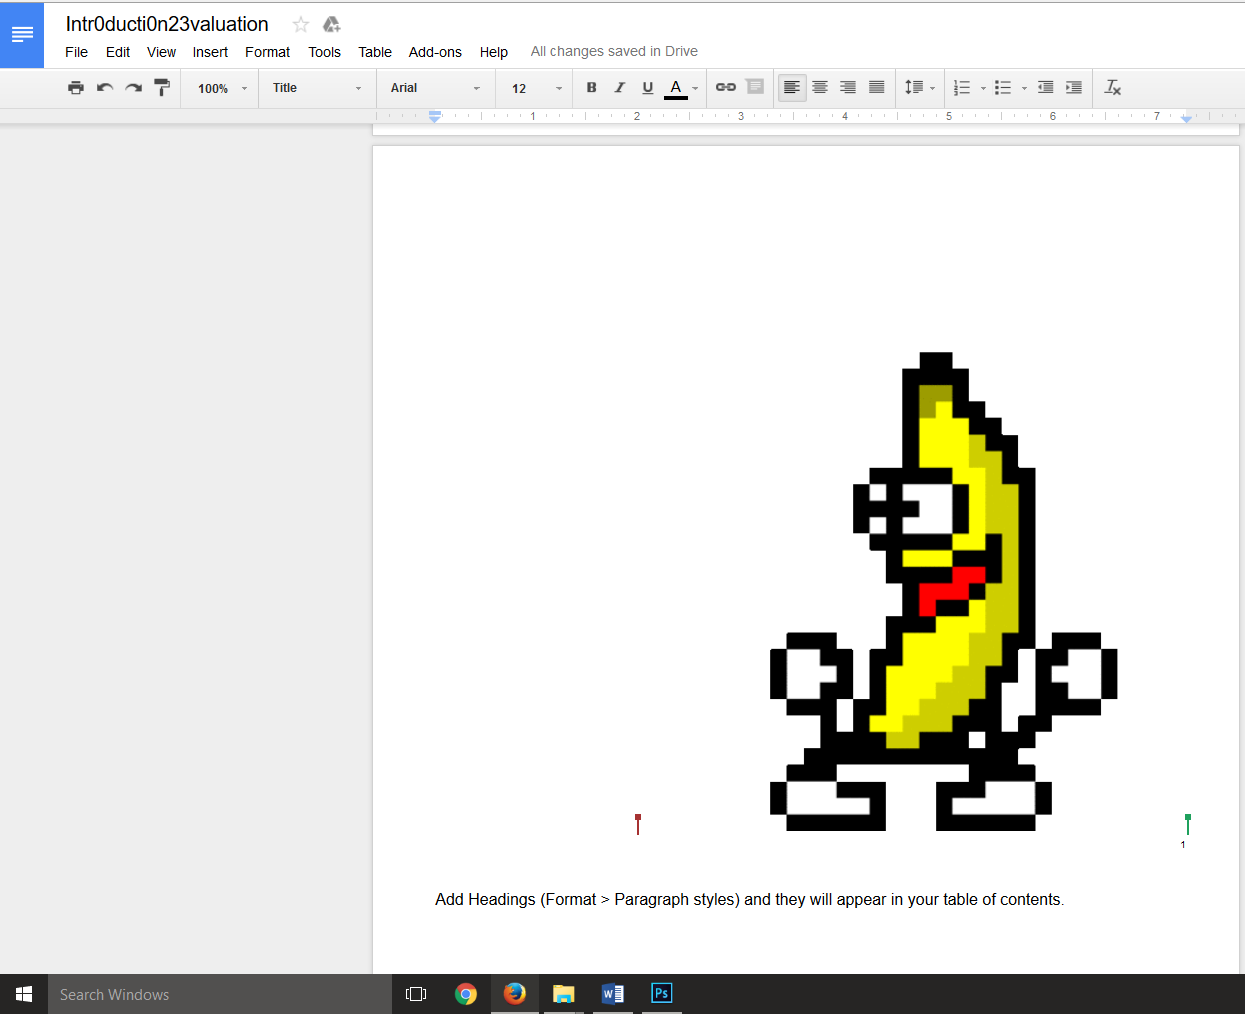
Task: Select the Paint format tool
Action: click(x=162, y=88)
